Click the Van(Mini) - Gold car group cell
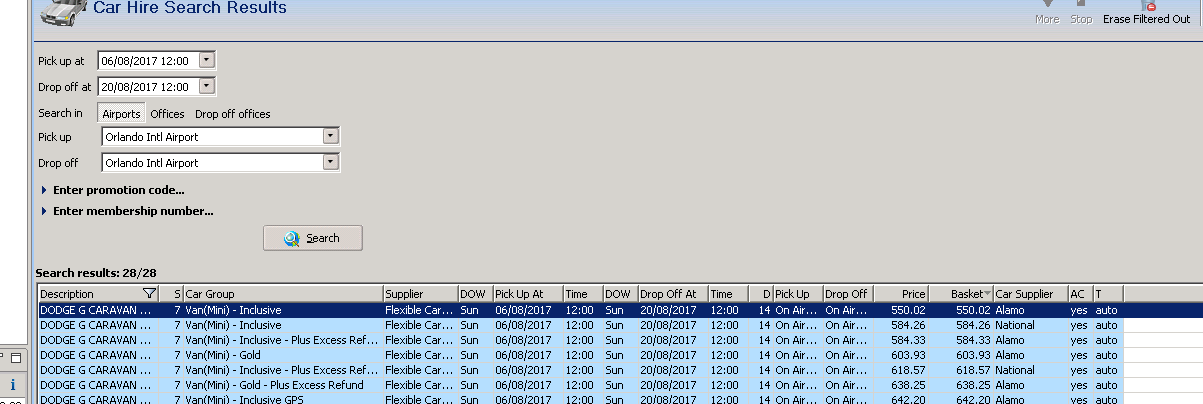Image resolution: width=1203 pixels, height=404 pixels. click(283, 355)
